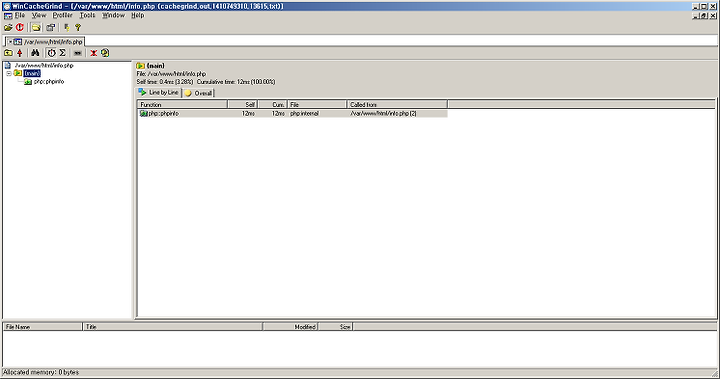The width and height of the screenshot is (720, 379).
Task: Click the {main} heading in the detail pane
Action: click(x=156, y=66)
